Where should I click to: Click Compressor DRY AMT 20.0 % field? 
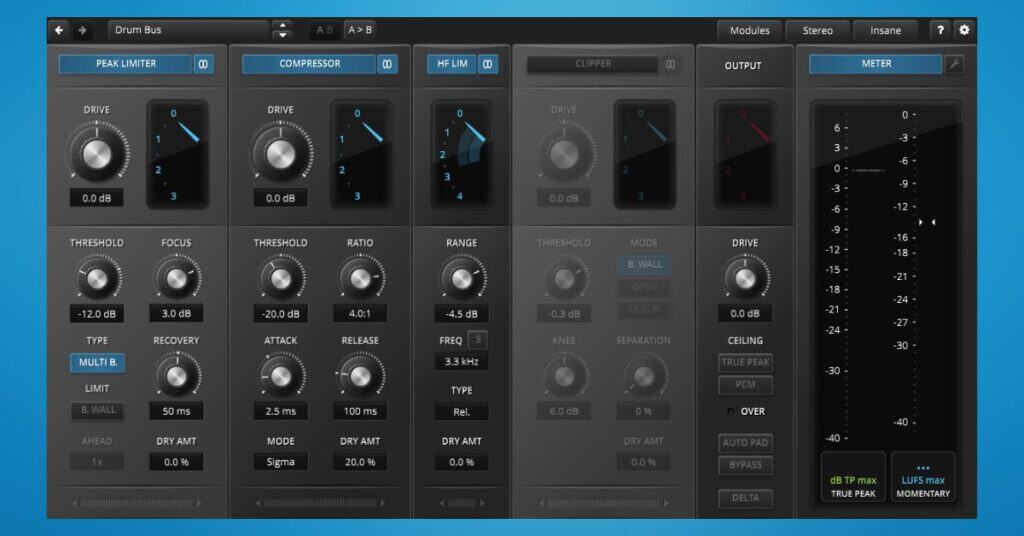360,462
